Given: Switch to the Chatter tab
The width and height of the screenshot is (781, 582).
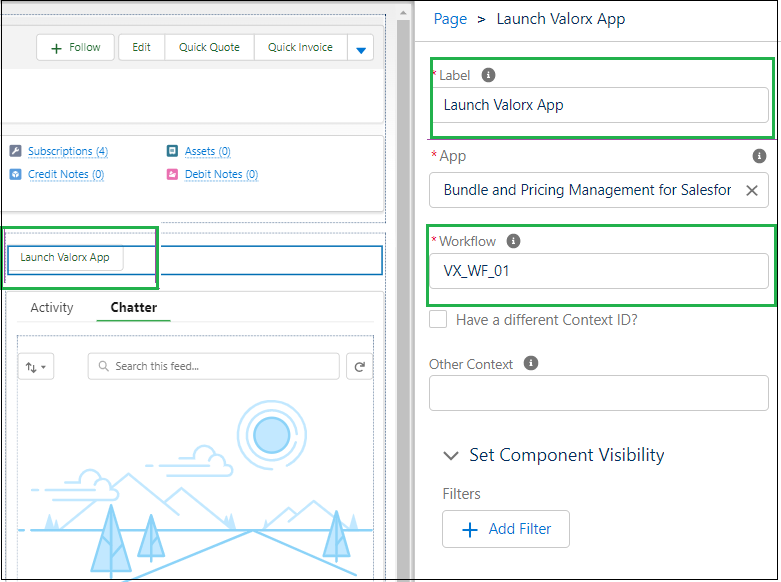Looking at the screenshot, I should click(x=133, y=307).
